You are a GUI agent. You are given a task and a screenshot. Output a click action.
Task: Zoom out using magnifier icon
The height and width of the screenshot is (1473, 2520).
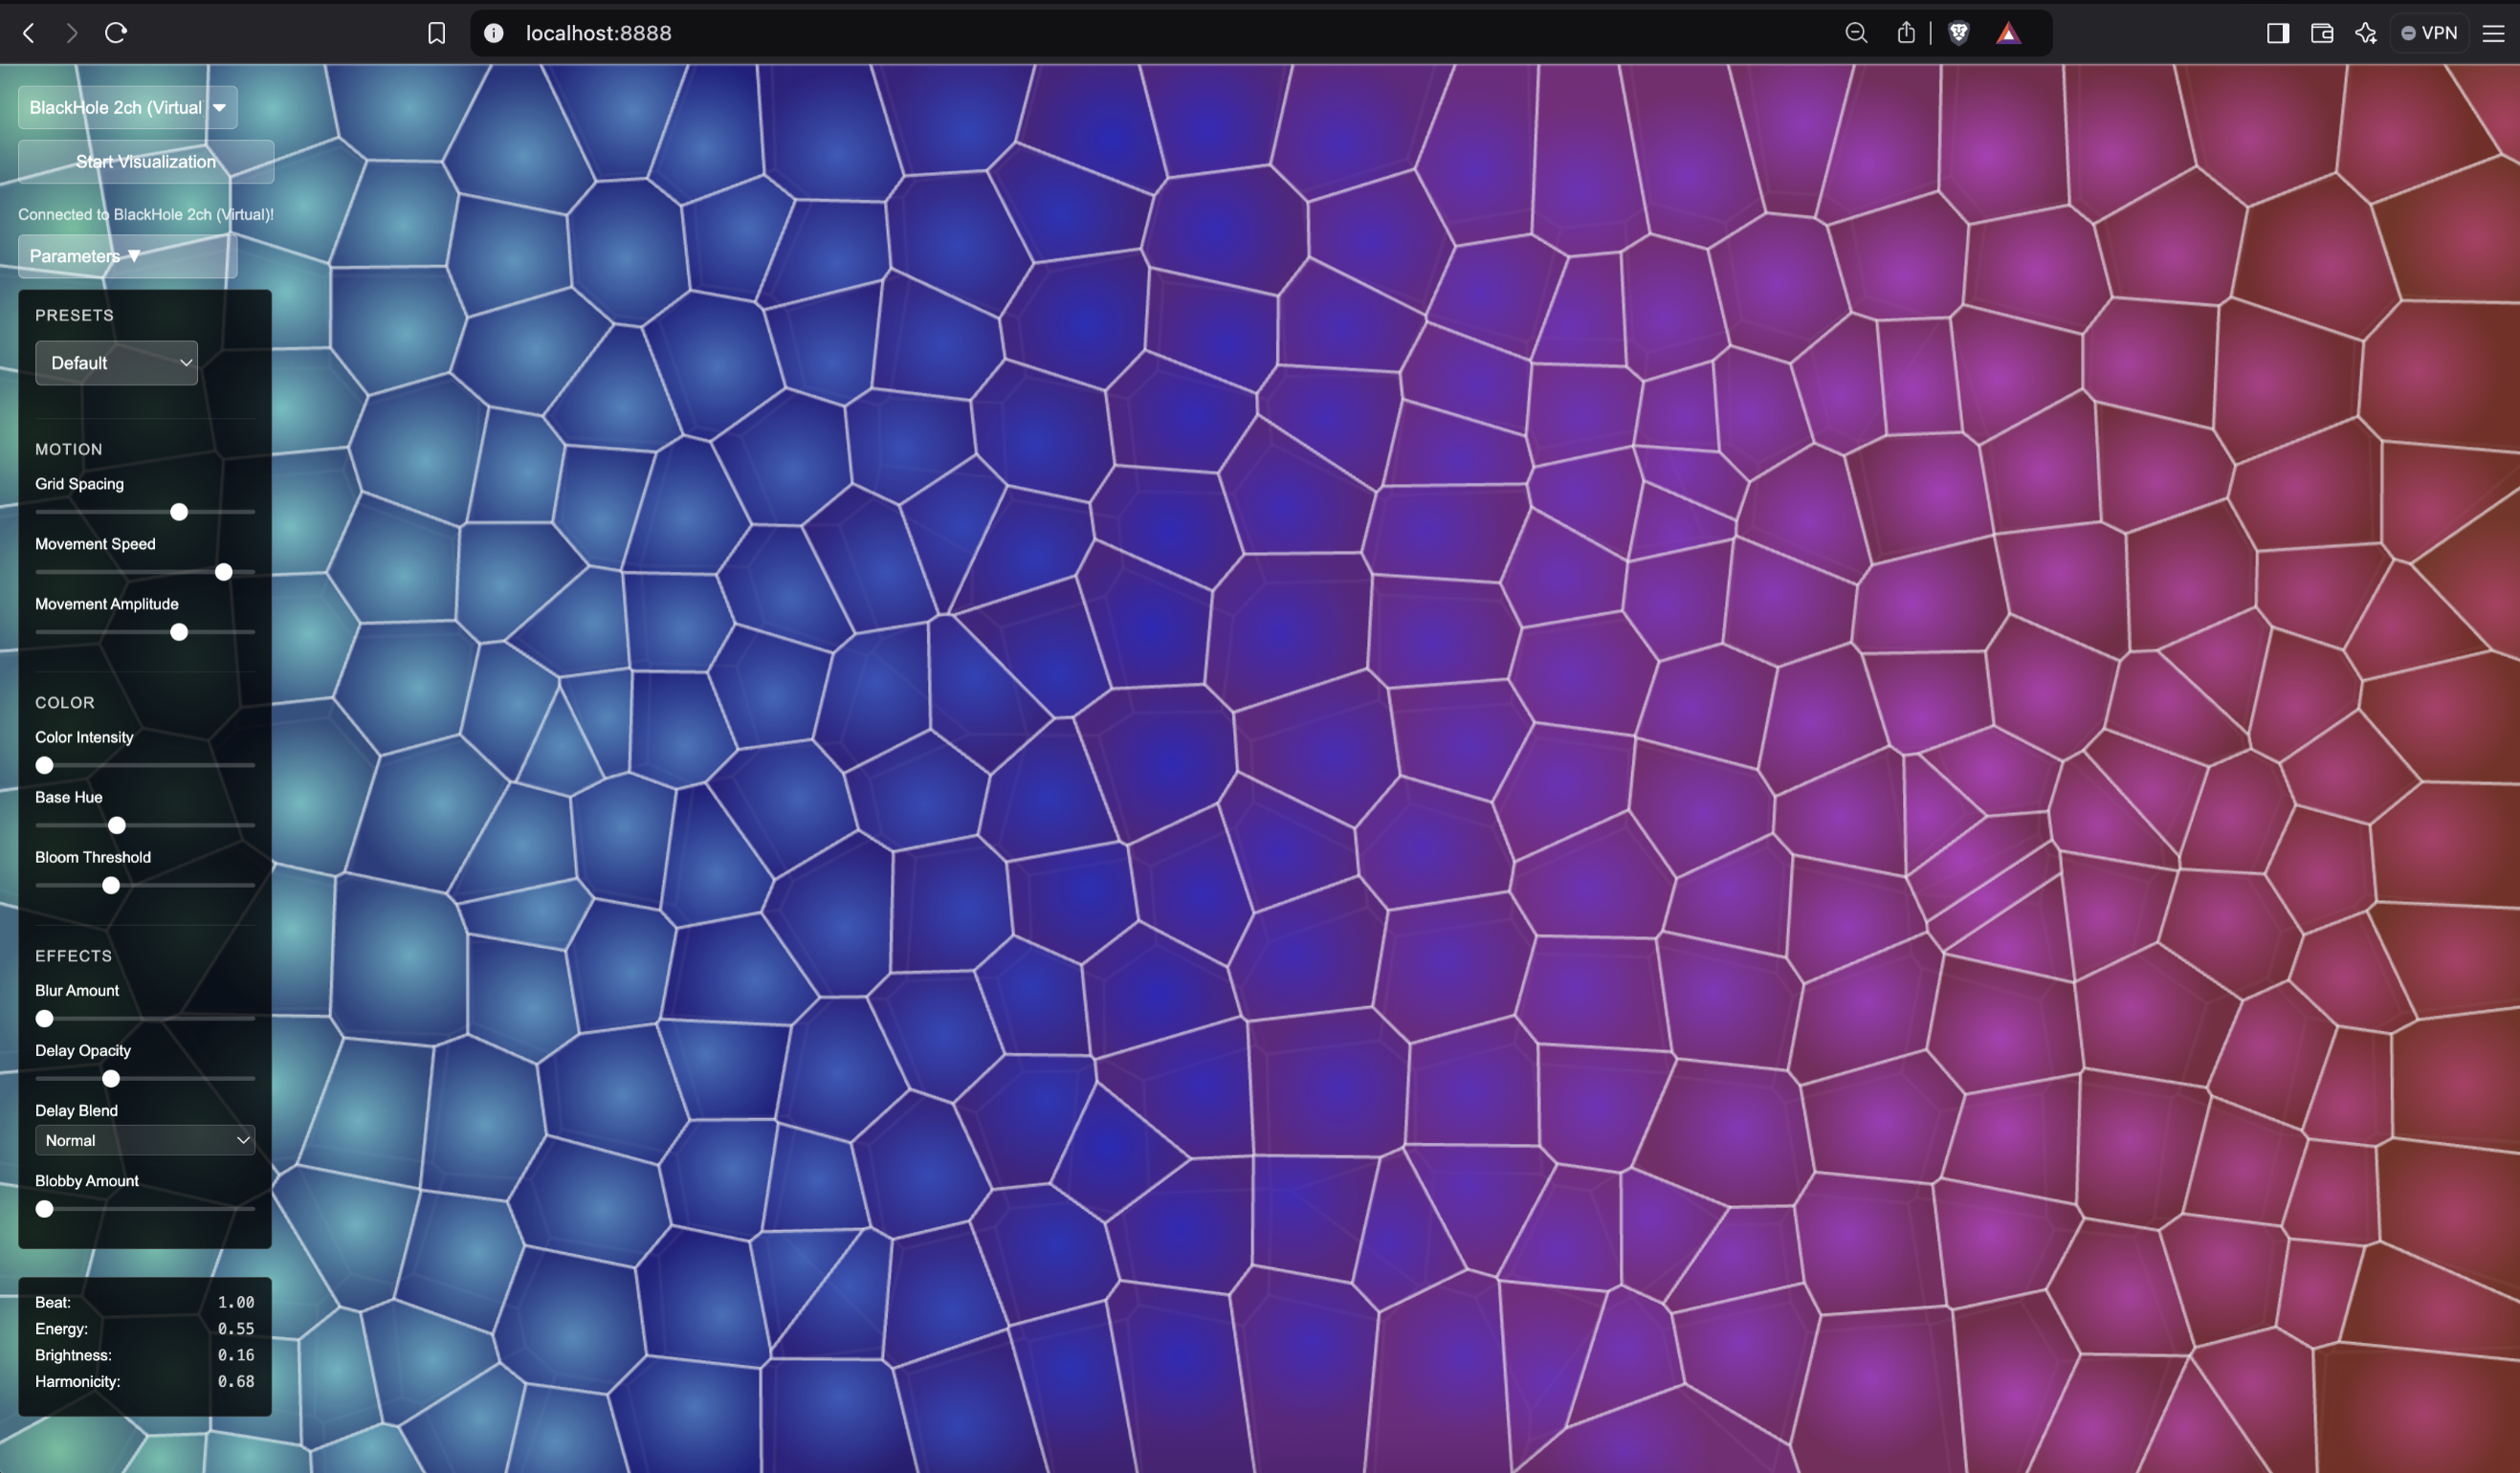coord(1856,33)
